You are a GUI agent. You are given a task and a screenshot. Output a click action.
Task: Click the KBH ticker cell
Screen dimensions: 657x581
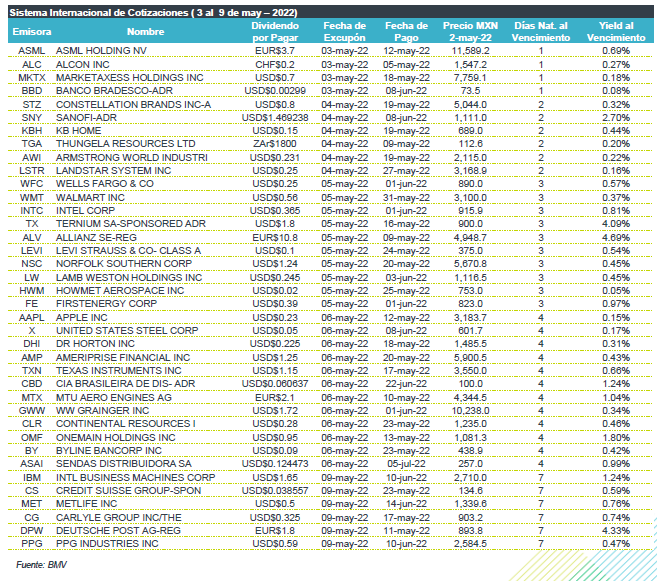[x=31, y=131]
